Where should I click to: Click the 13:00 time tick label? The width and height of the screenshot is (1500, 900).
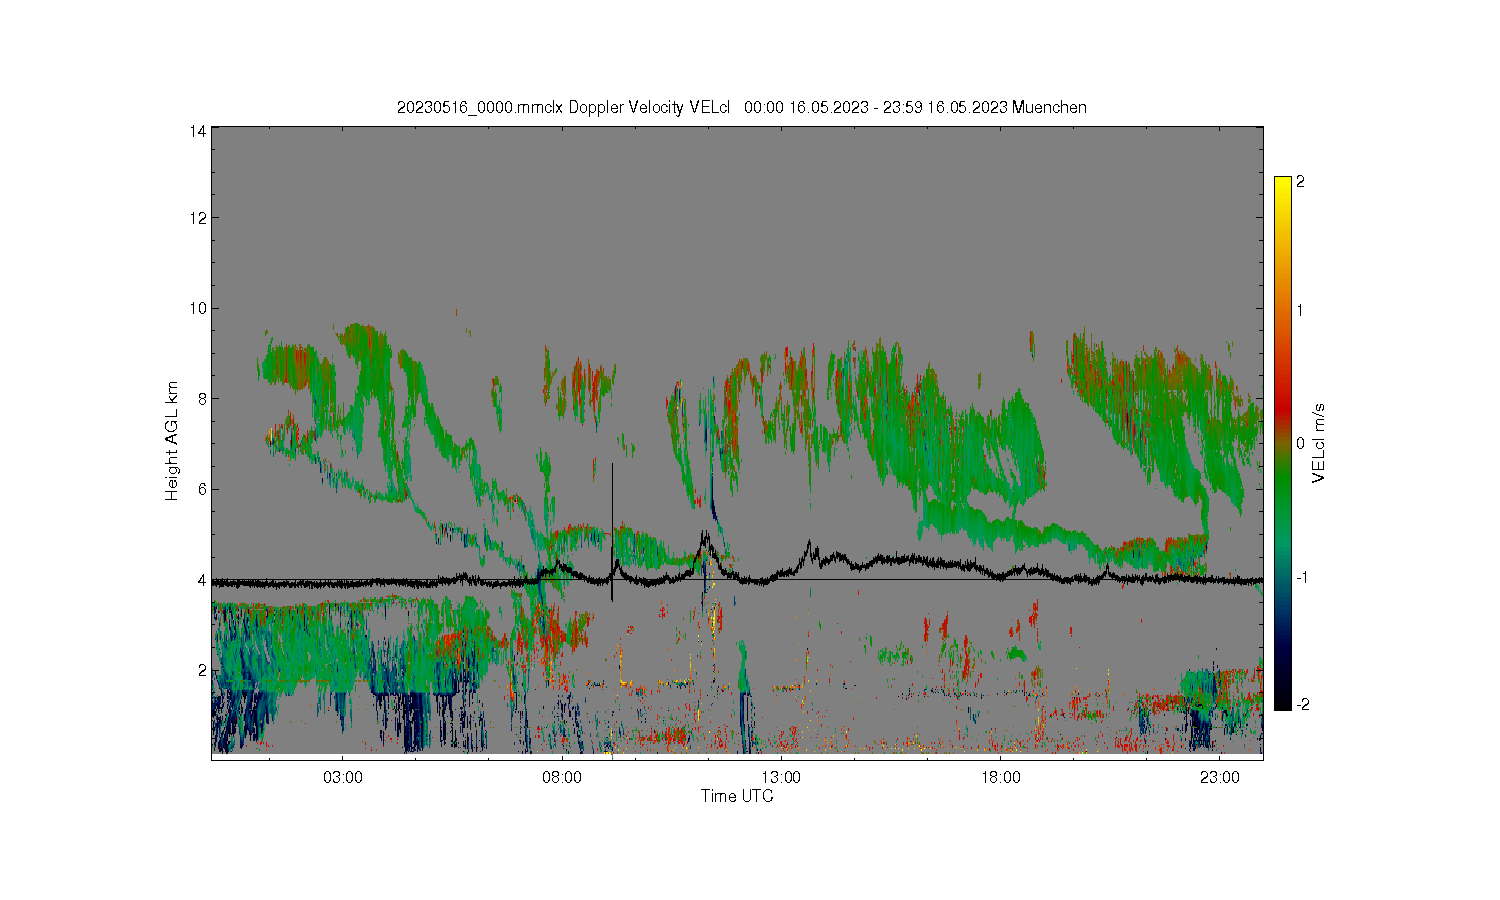click(x=781, y=777)
